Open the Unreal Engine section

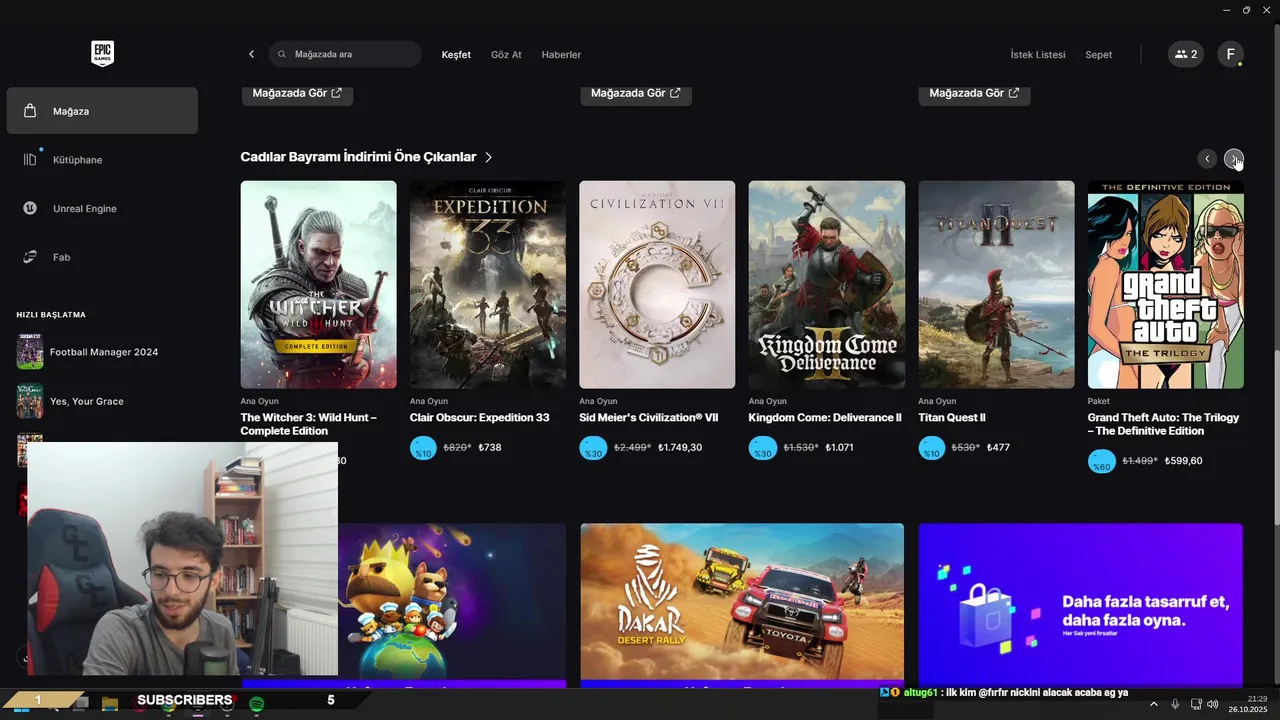[x=102, y=208]
